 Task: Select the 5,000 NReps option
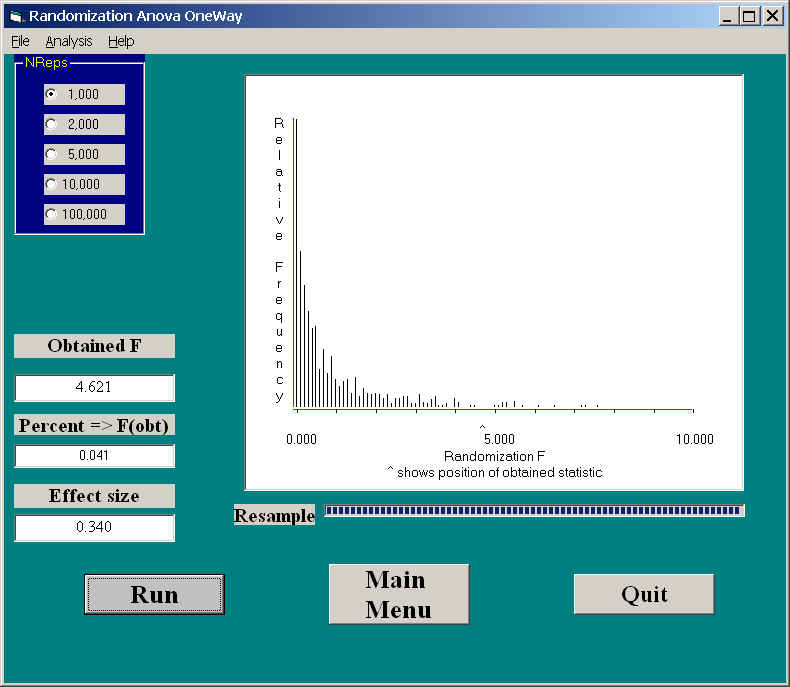point(51,154)
